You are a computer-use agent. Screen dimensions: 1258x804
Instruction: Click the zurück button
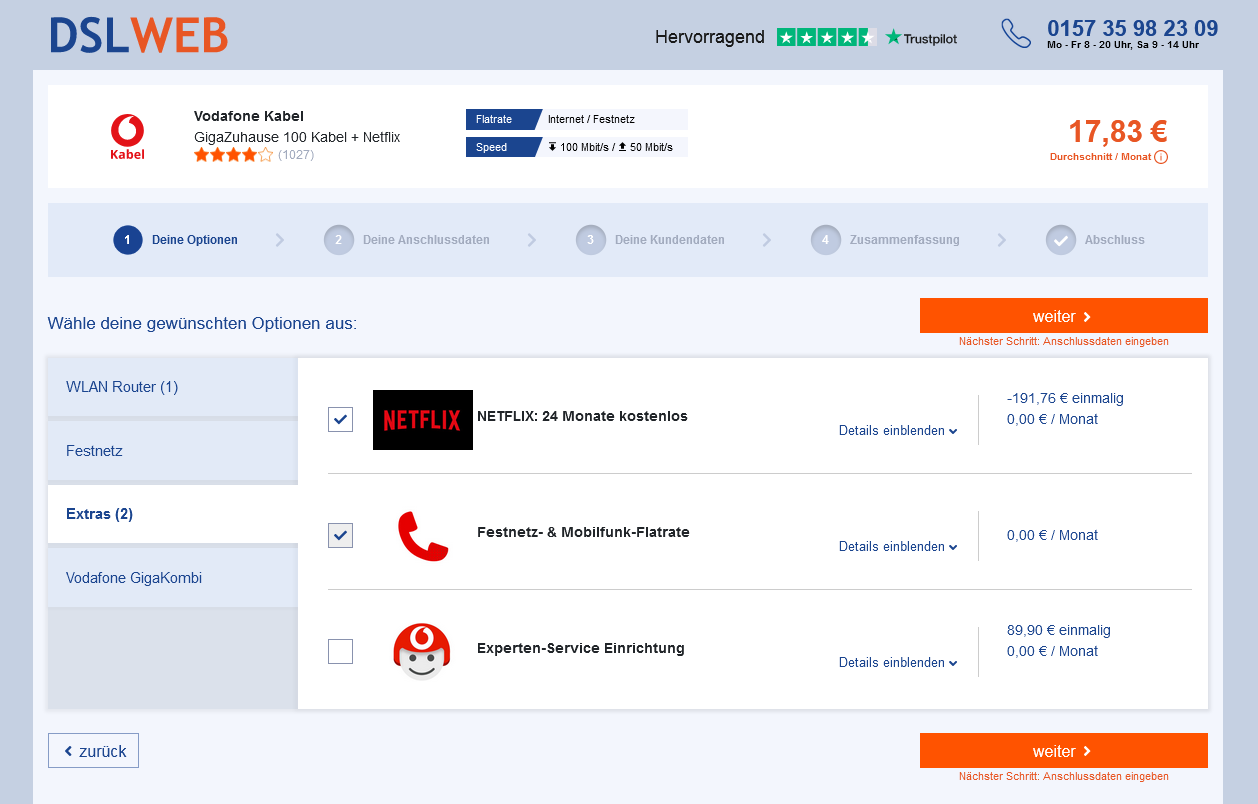point(93,750)
